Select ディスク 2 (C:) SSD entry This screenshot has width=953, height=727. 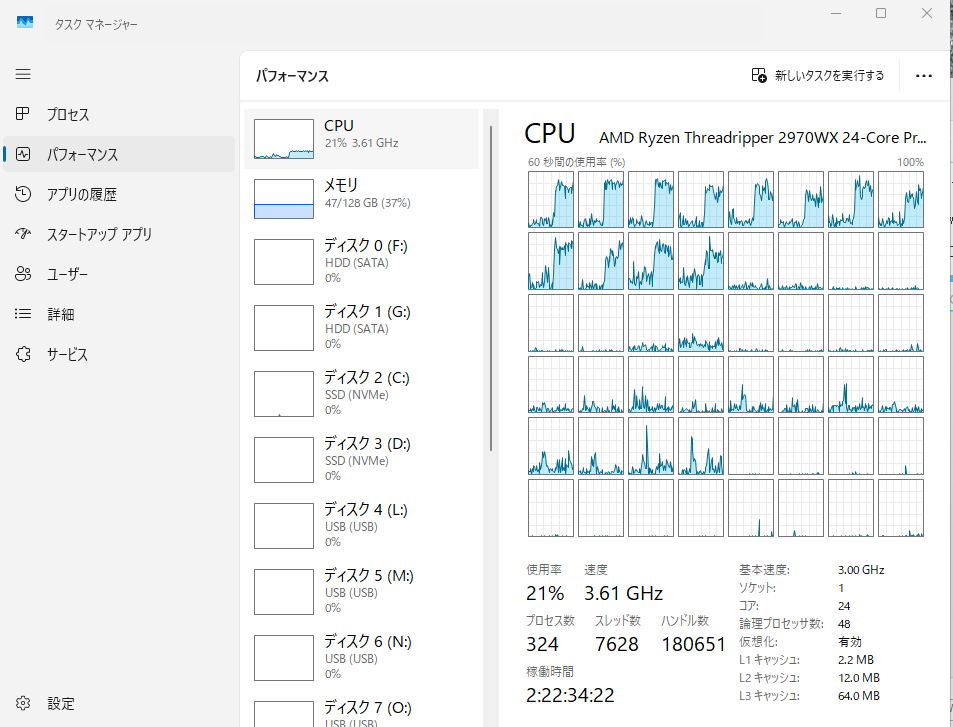pyautogui.click(x=362, y=393)
